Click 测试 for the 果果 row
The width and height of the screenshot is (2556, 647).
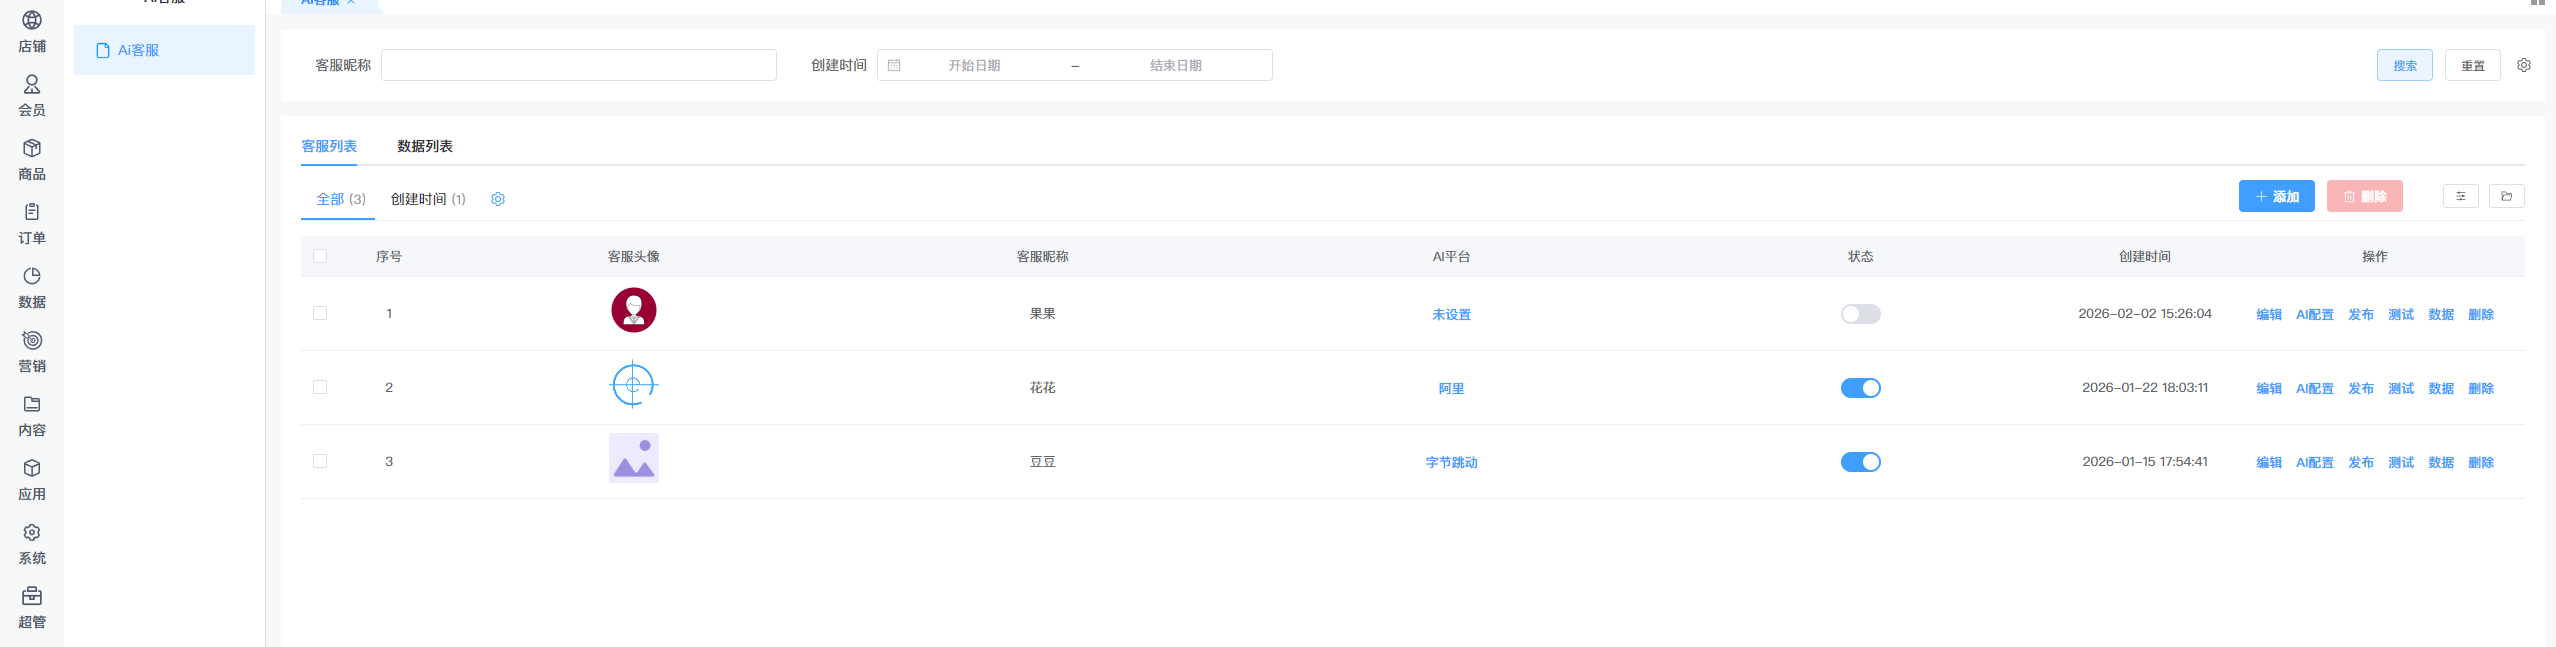tap(2401, 314)
